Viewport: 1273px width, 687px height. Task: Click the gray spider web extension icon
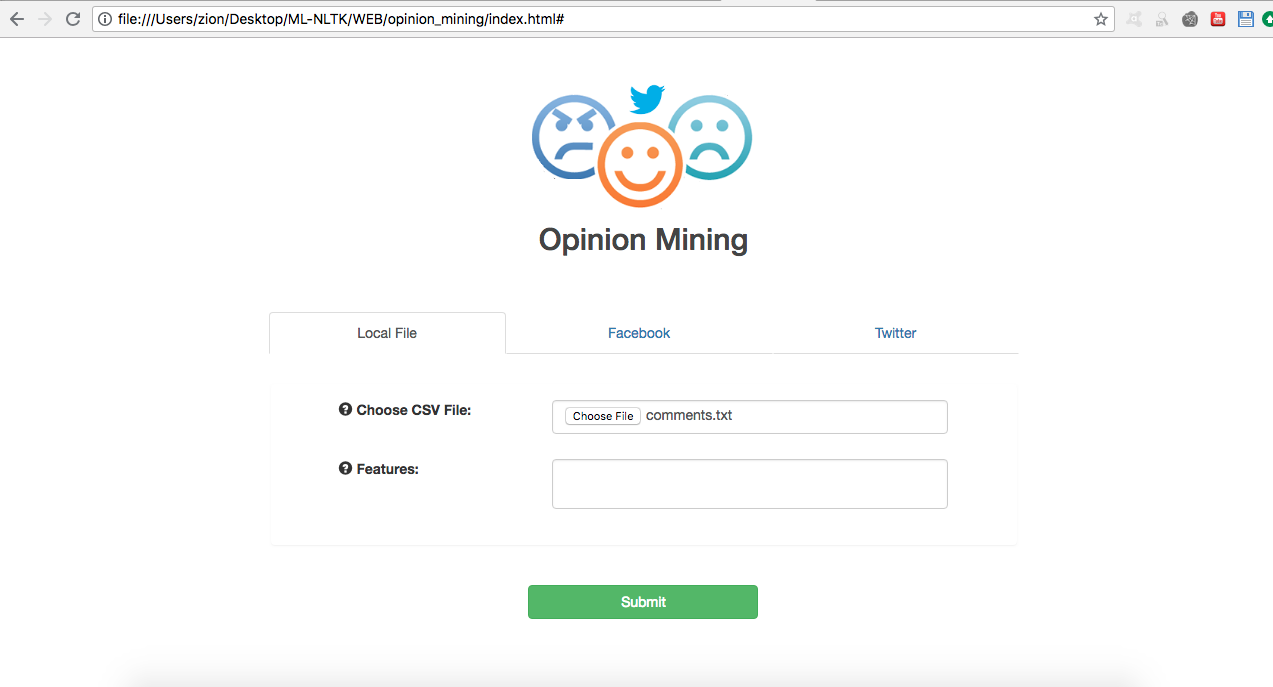[x=1190, y=19]
